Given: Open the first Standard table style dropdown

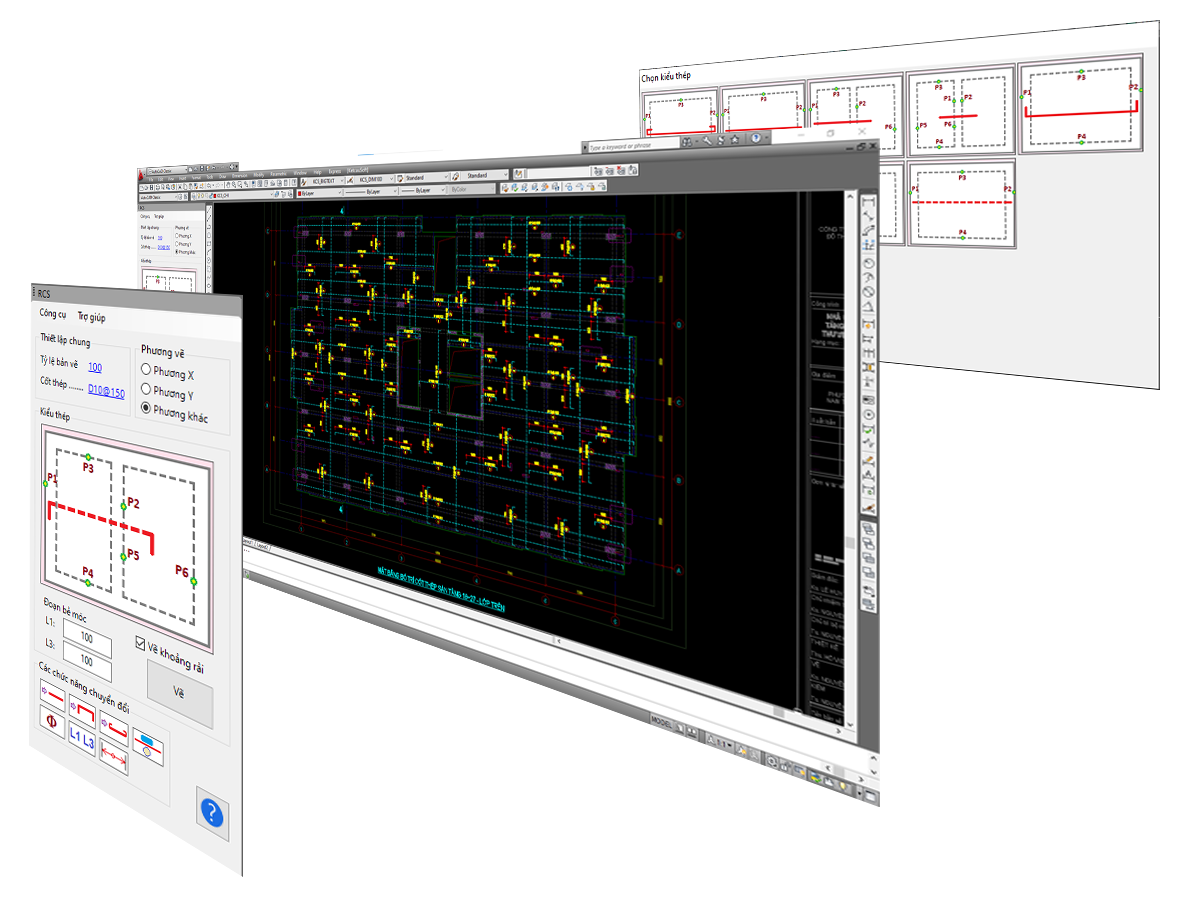Looking at the screenshot, I should (423, 178).
